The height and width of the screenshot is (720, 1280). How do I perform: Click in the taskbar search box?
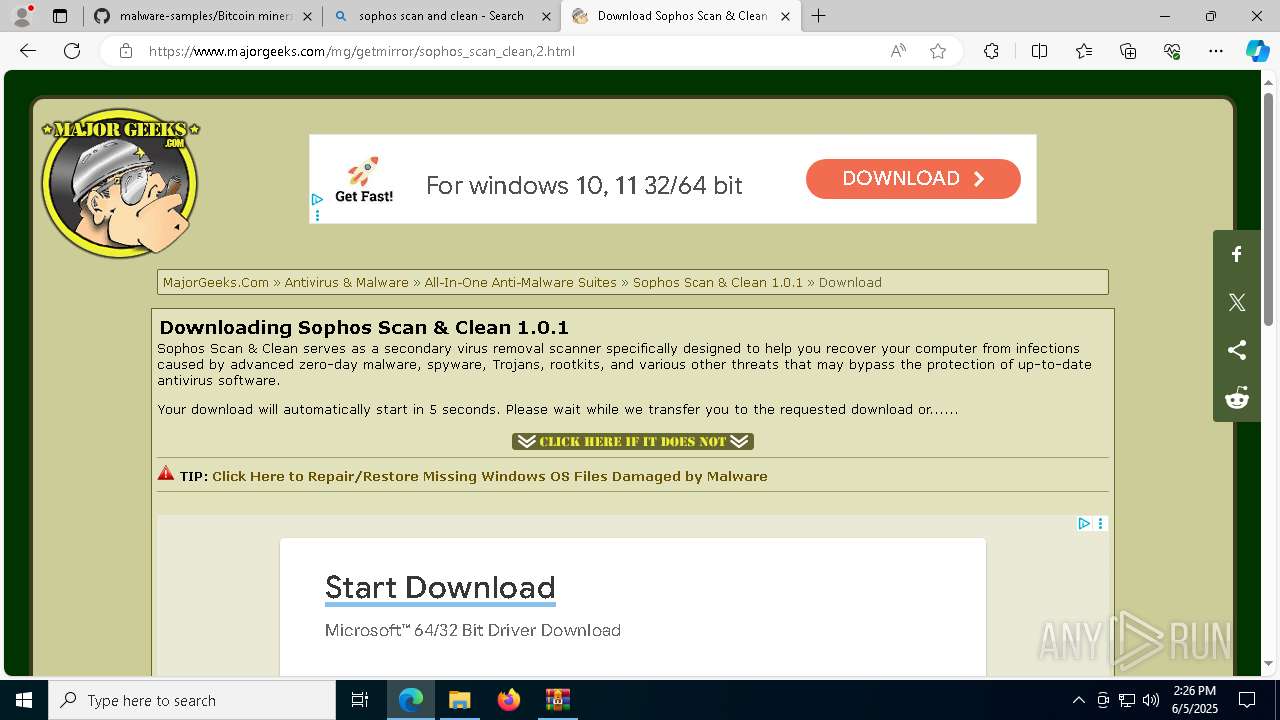coord(192,700)
